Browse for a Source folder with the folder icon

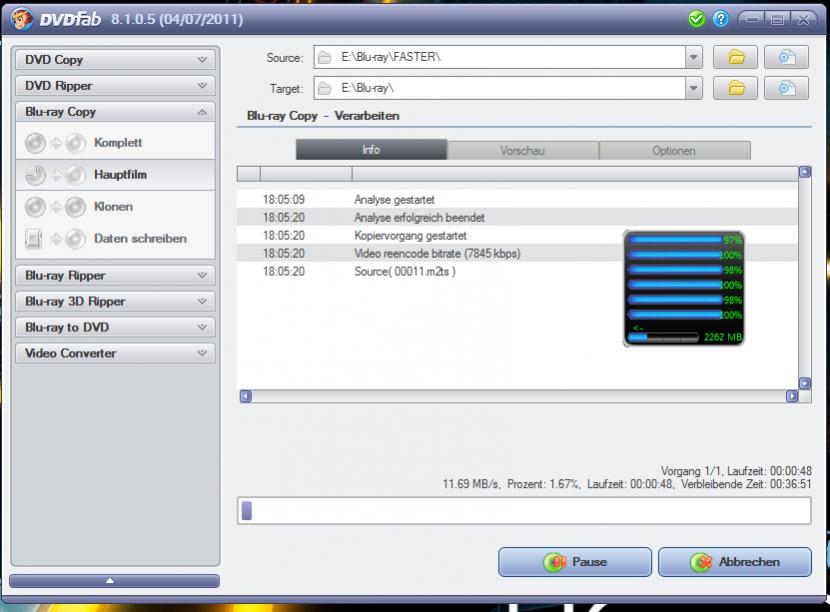pos(735,57)
